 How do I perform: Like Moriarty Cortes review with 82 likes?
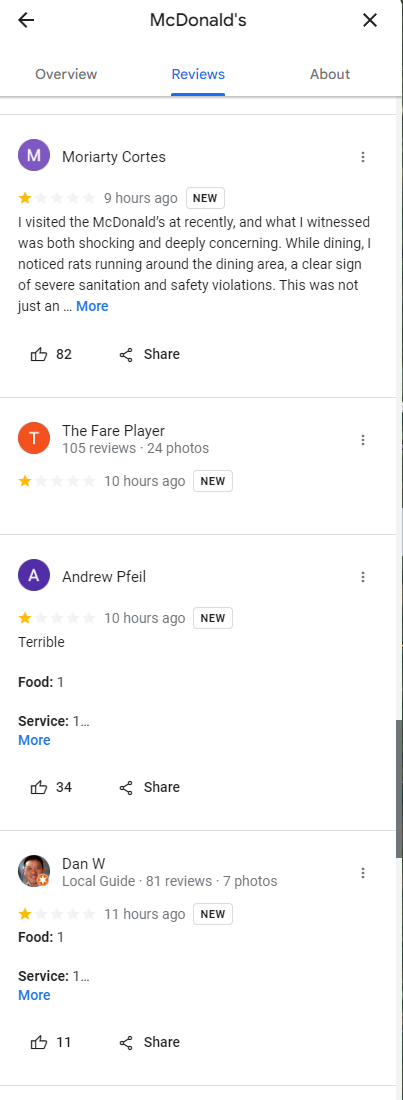tap(51, 354)
